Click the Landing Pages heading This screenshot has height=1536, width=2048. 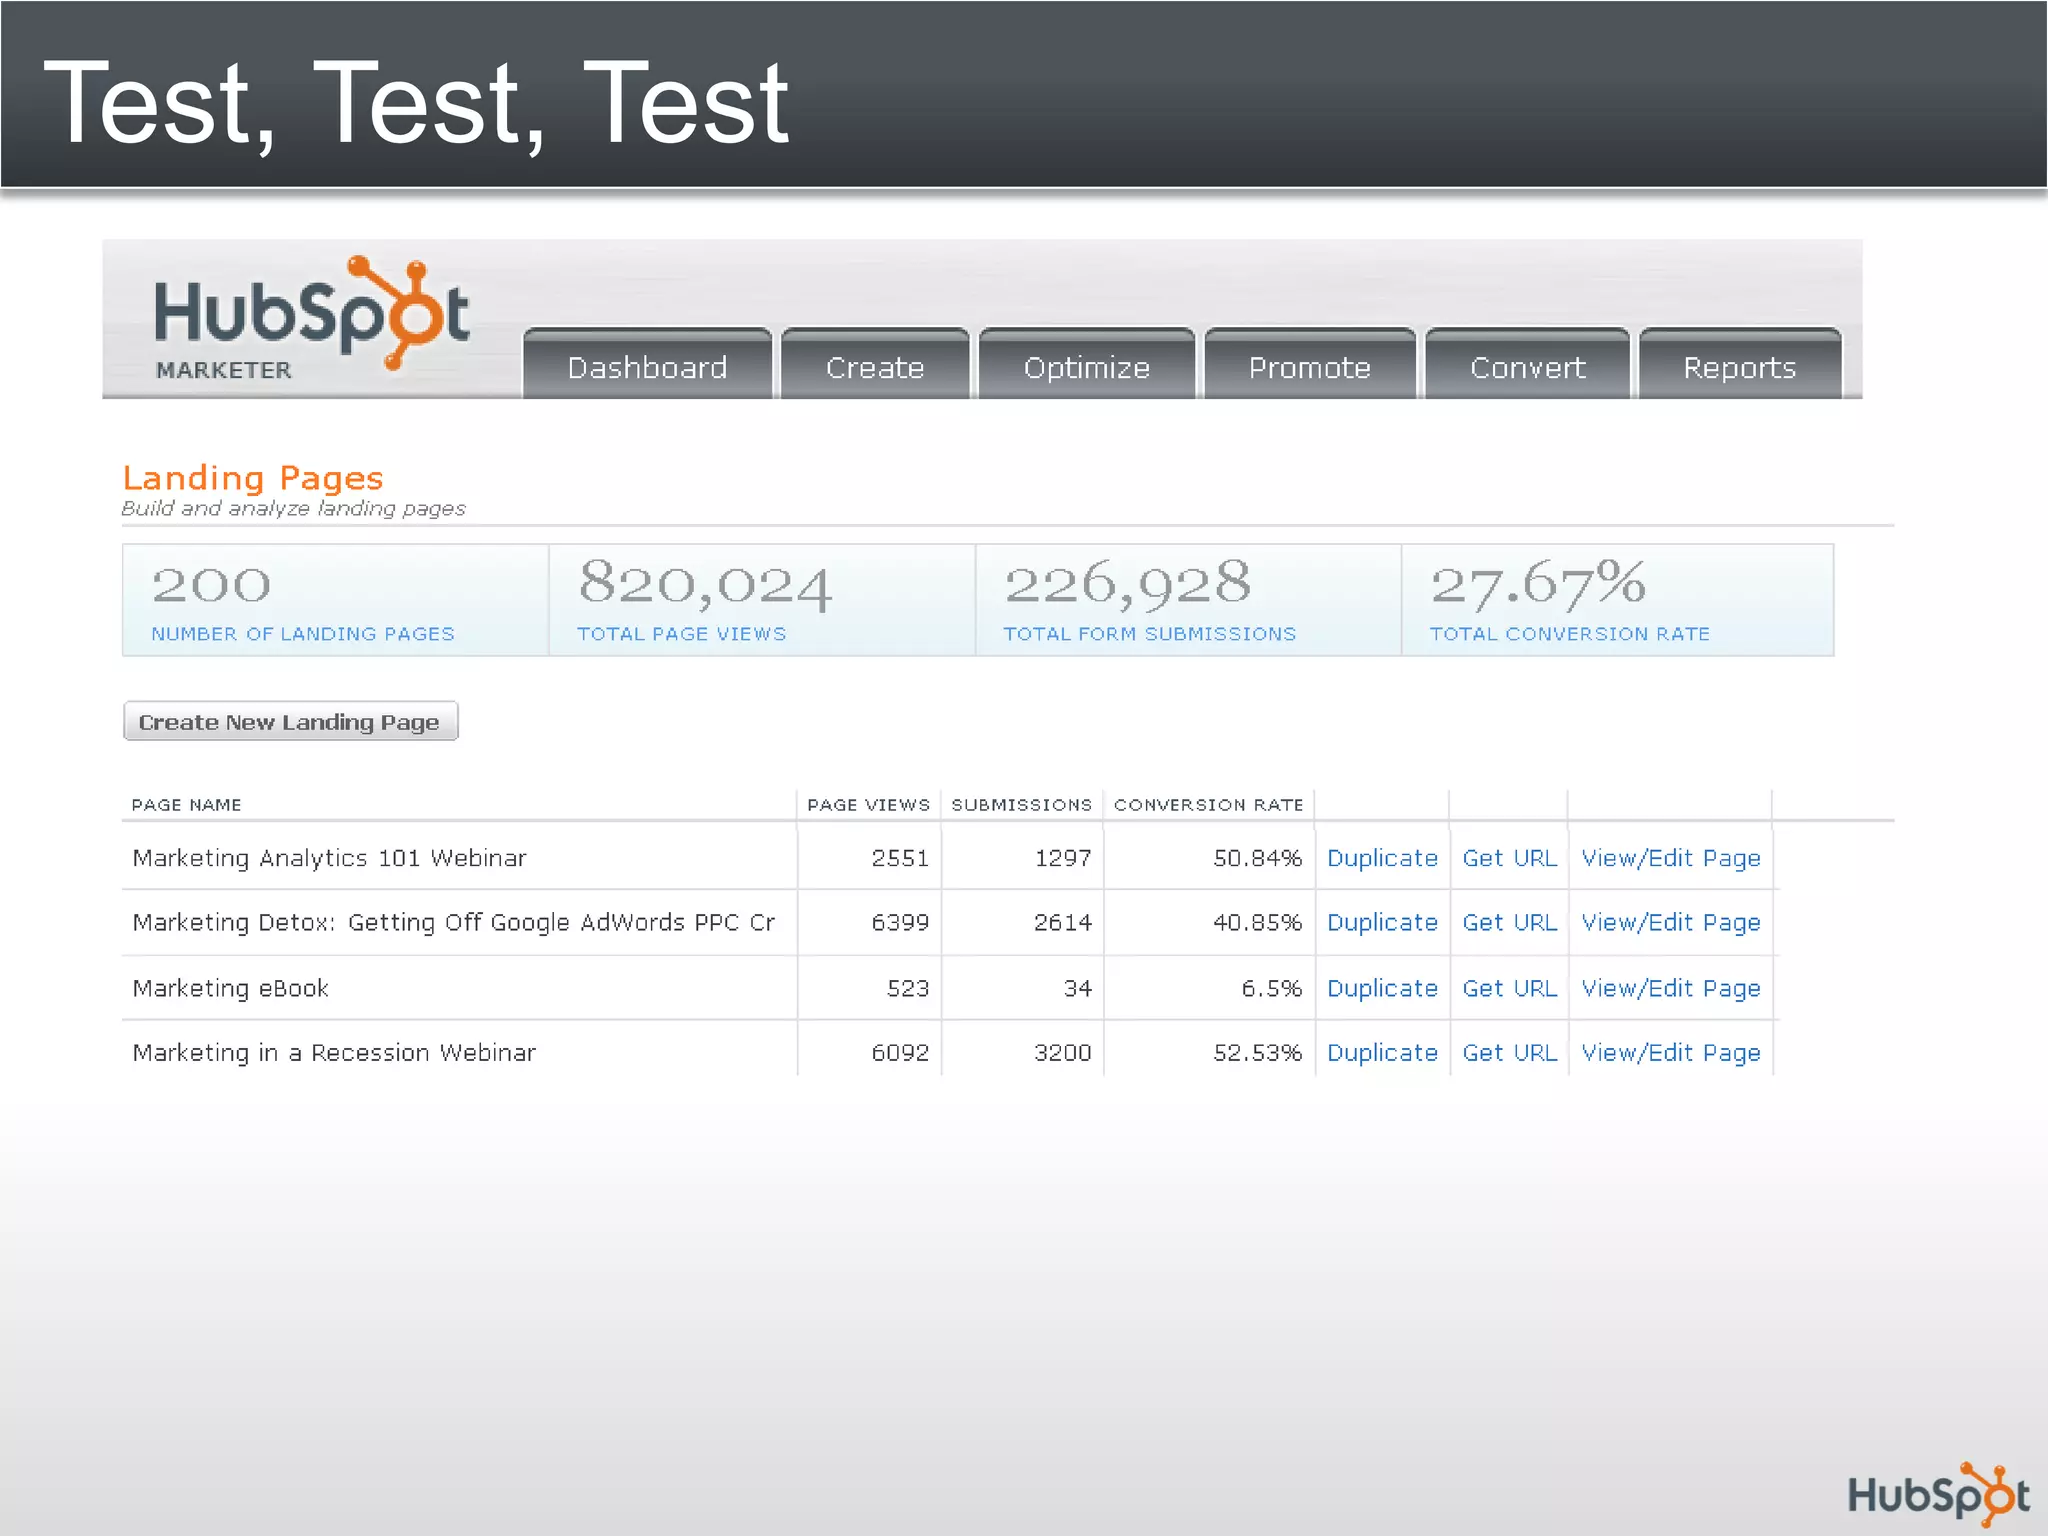(253, 478)
